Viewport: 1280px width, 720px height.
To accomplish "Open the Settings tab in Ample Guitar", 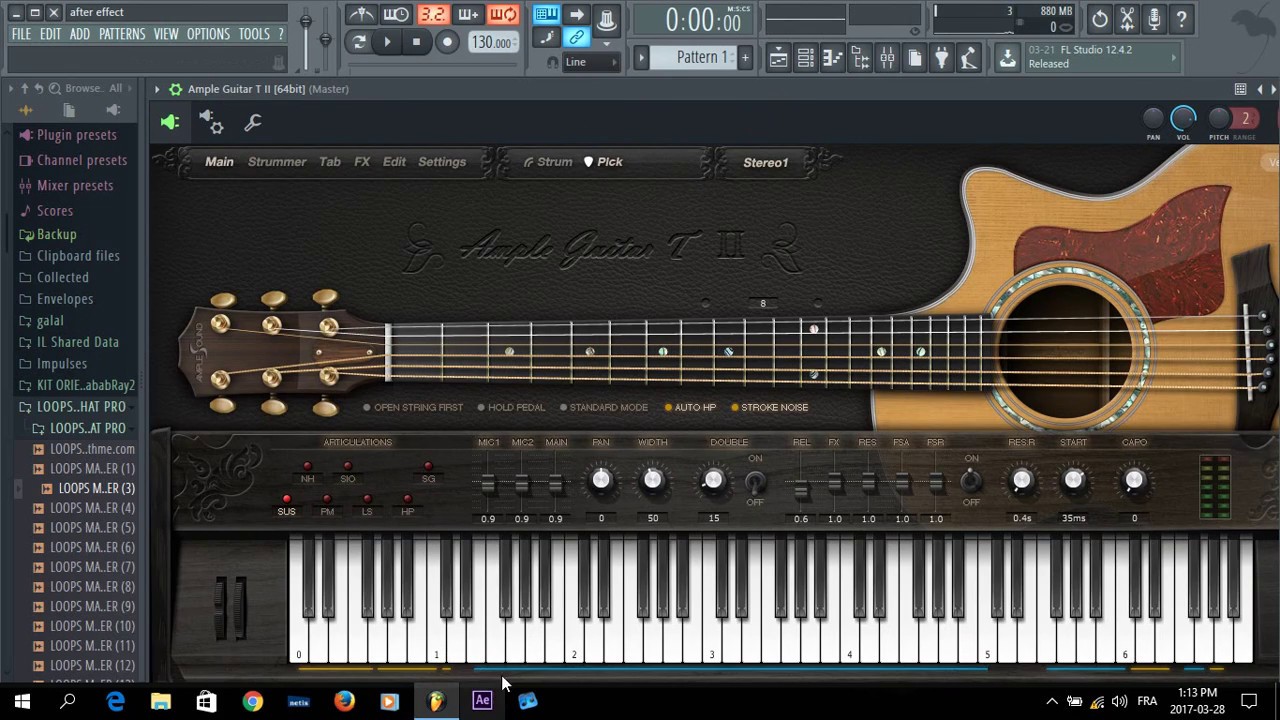I will [x=442, y=162].
